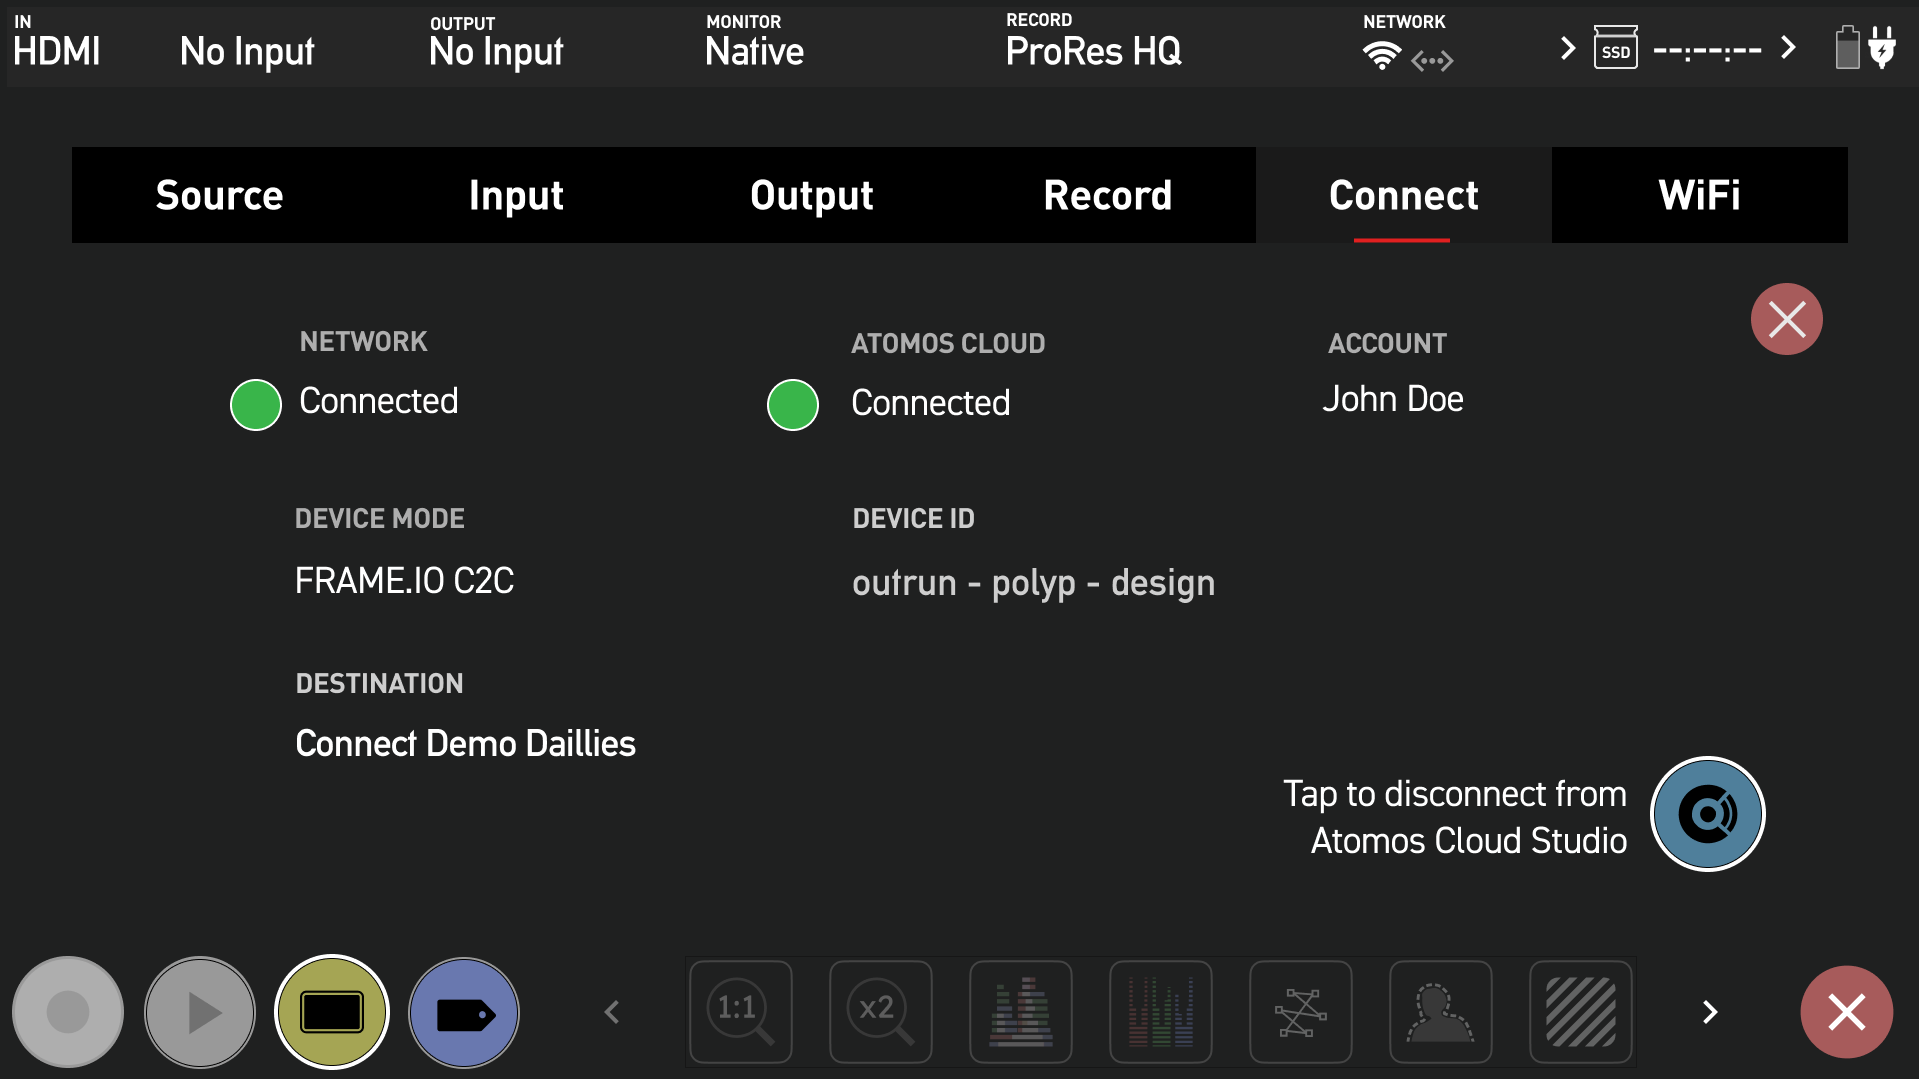Tap the network transfer arrows icon
This screenshot has width=1919, height=1079.
1432,61
